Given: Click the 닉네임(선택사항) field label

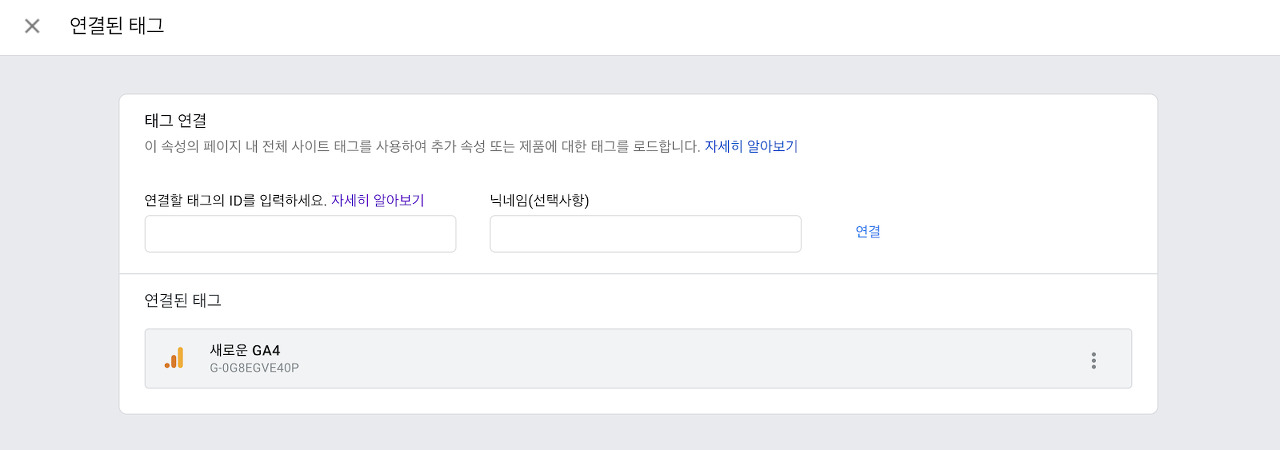Looking at the screenshot, I should tap(539, 200).
